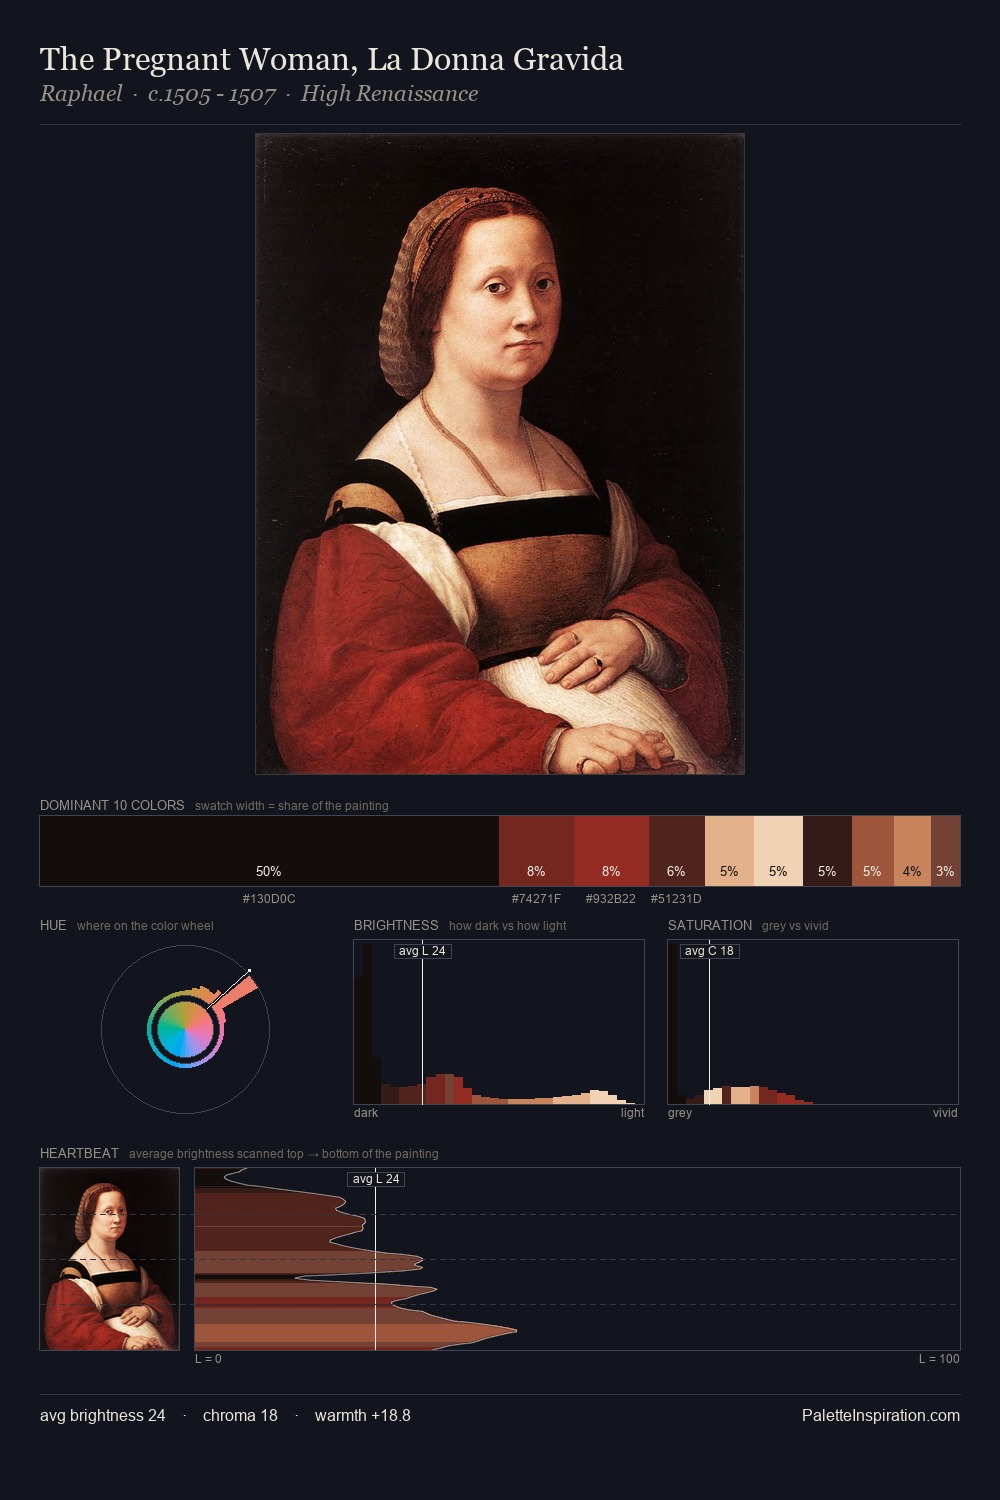This screenshot has height=1500, width=1000.
Task: Click the 'chroma 18' footer stat
Action: (240, 1416)
